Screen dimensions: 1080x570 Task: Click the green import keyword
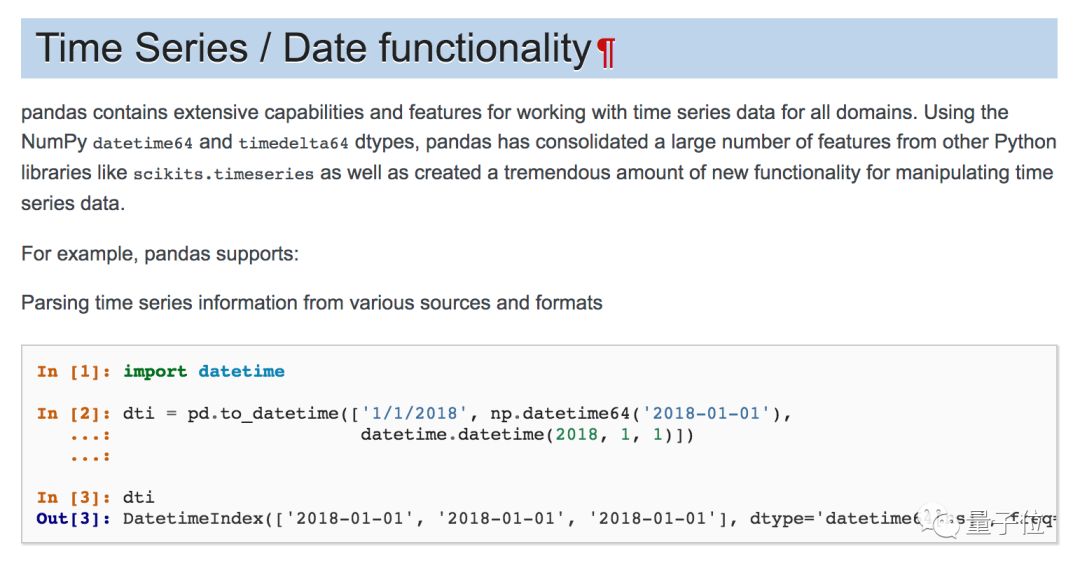[155, 372]
